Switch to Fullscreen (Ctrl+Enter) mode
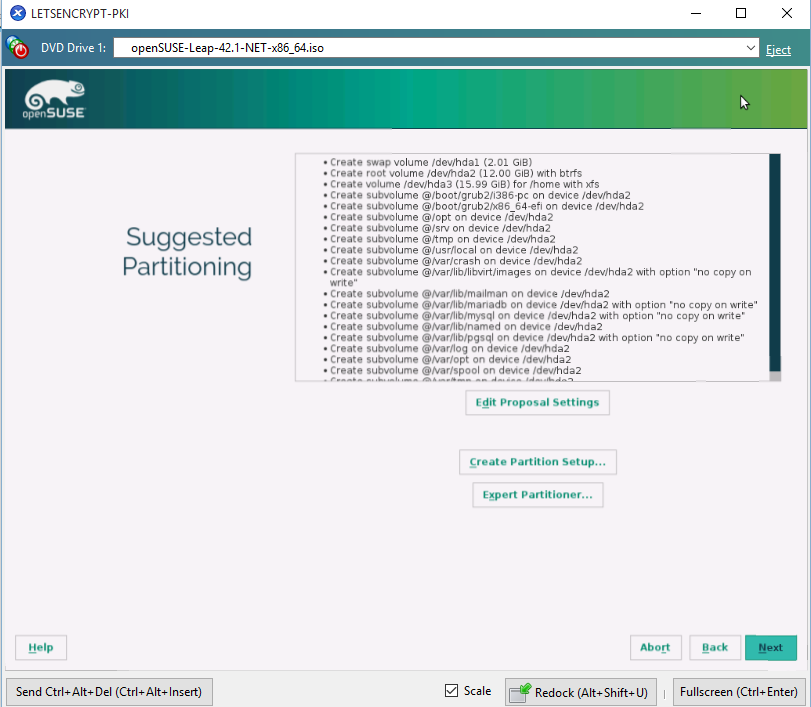Screen dimensions: 811x707 [738, 692]
